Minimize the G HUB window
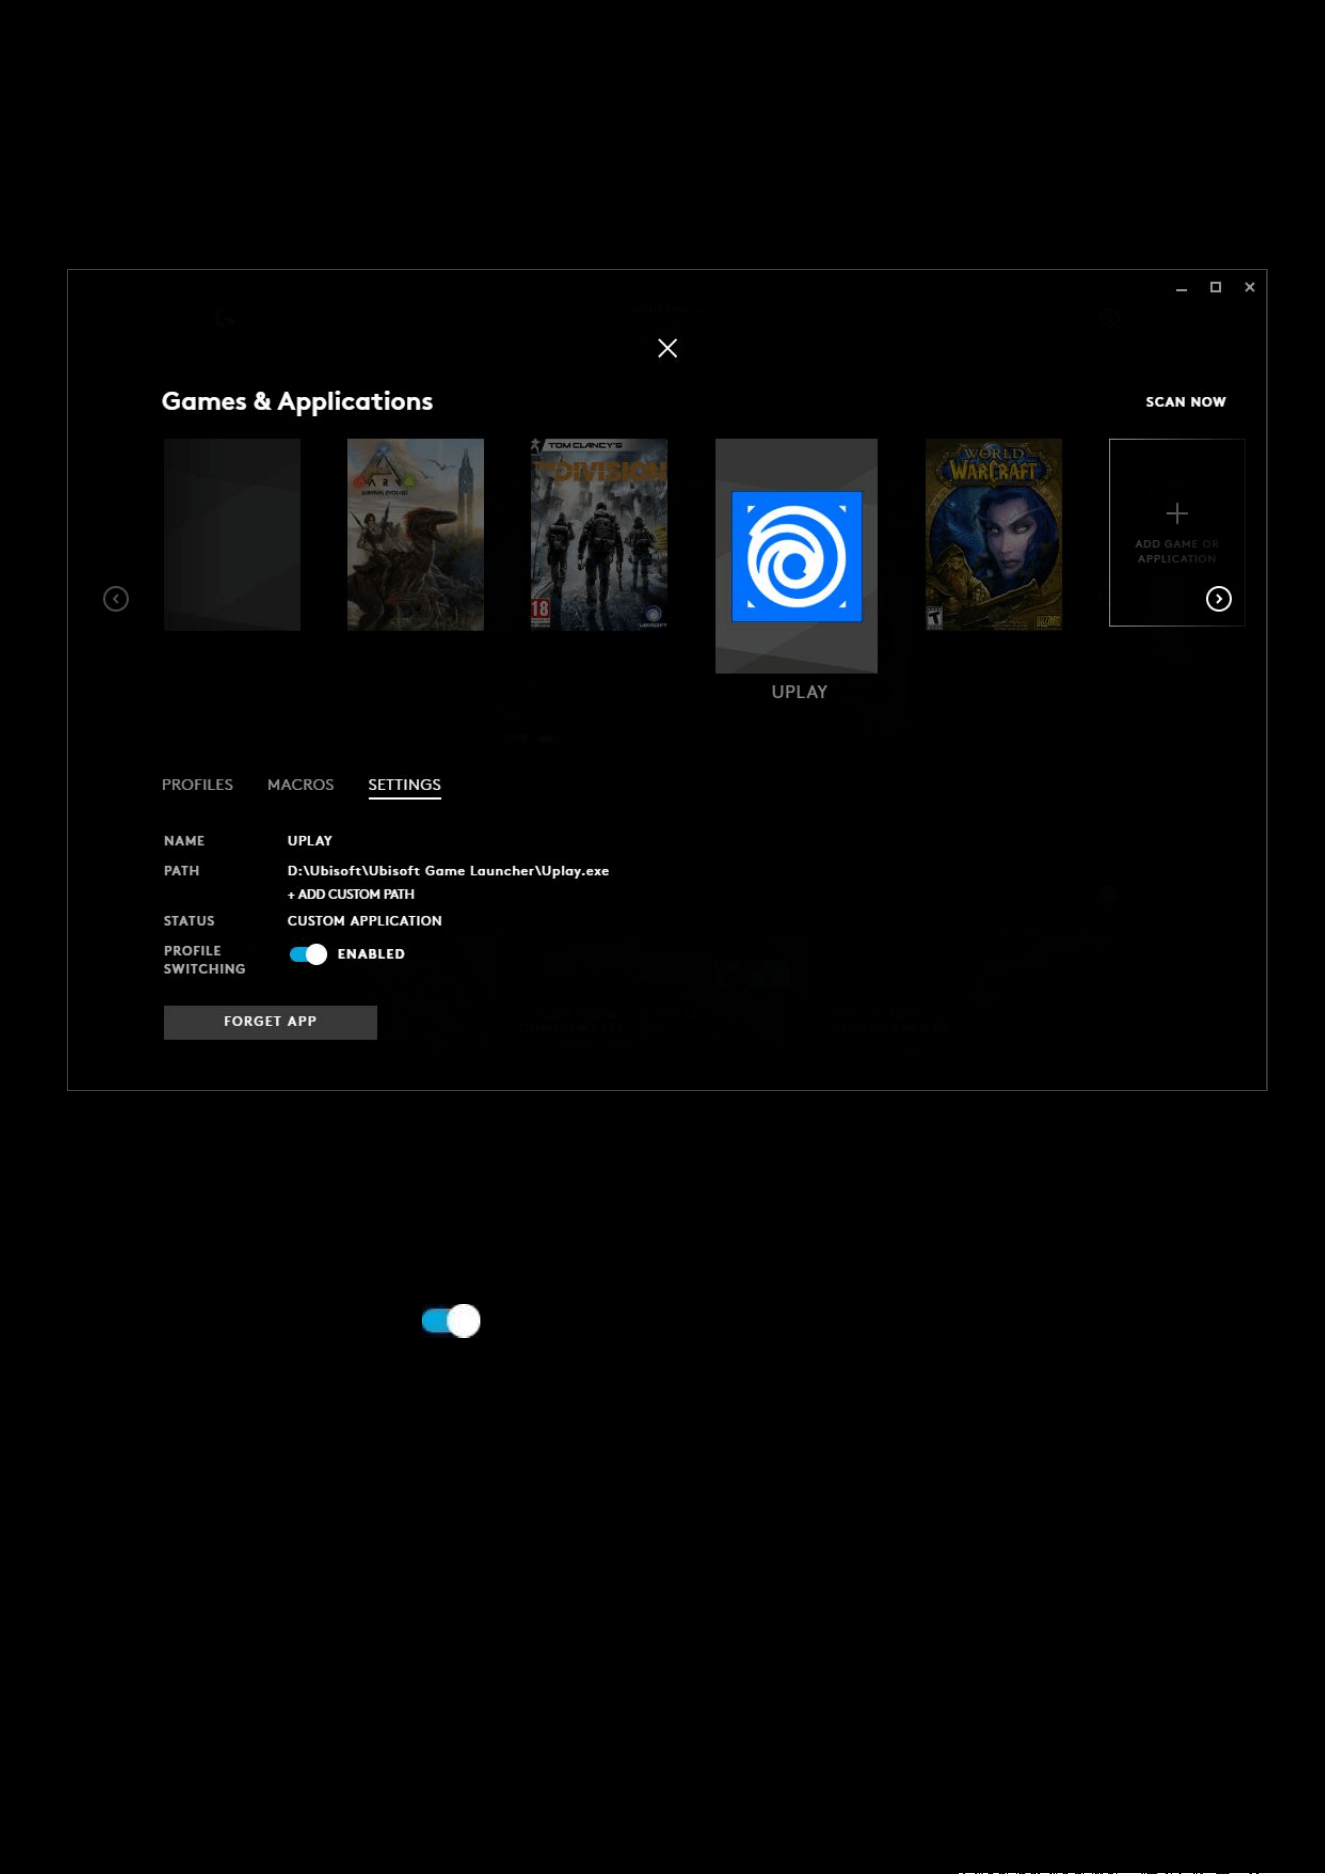 [1181, 288]
